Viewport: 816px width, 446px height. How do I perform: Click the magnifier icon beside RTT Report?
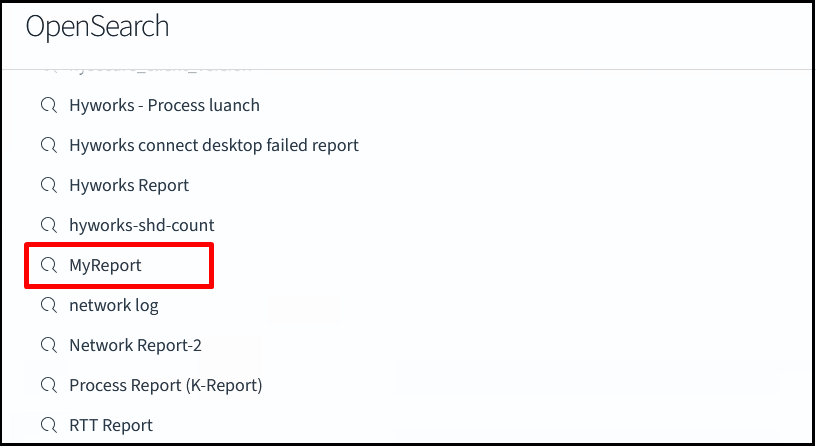point(48,425)
